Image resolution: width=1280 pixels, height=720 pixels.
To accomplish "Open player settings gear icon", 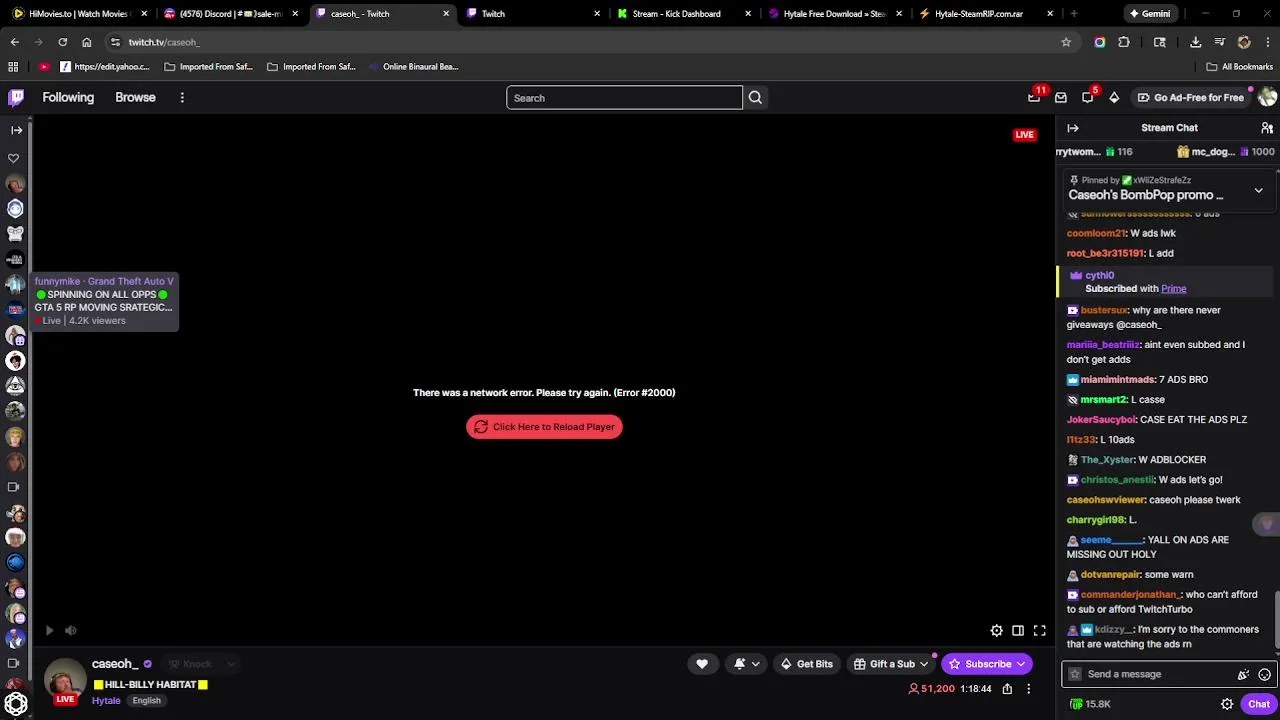I will click(x=997, y=630).
